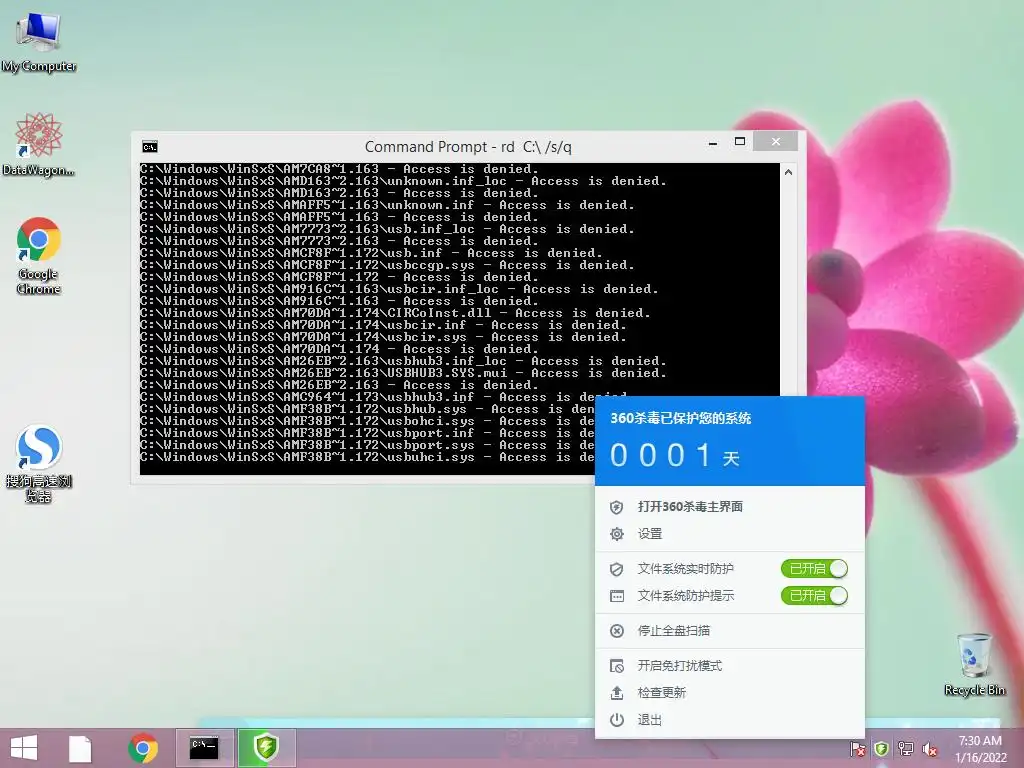This screenshot has width=1024, height=768.
Task: Click the gear icon beside 设置
Action: click(x=616, y=534)
